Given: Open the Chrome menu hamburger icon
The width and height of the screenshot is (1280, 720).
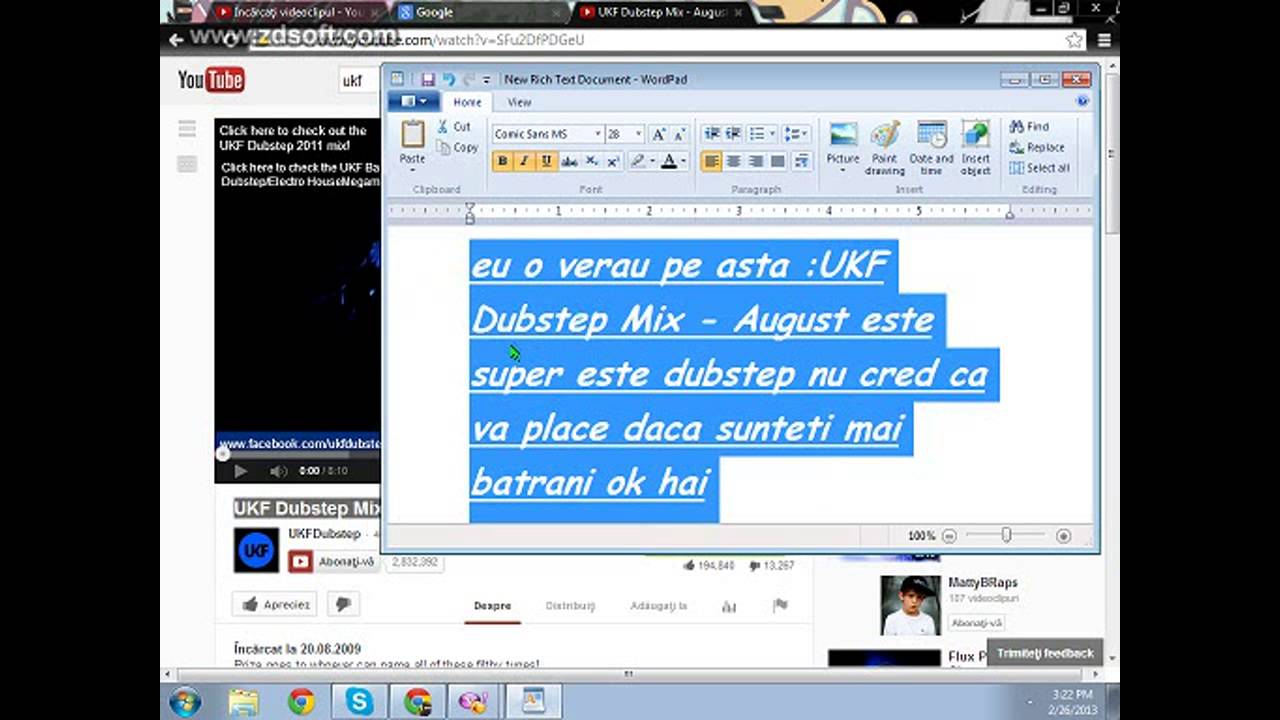Looking at the screenshot, I should pyautogui.click(x=1104, y=40).
